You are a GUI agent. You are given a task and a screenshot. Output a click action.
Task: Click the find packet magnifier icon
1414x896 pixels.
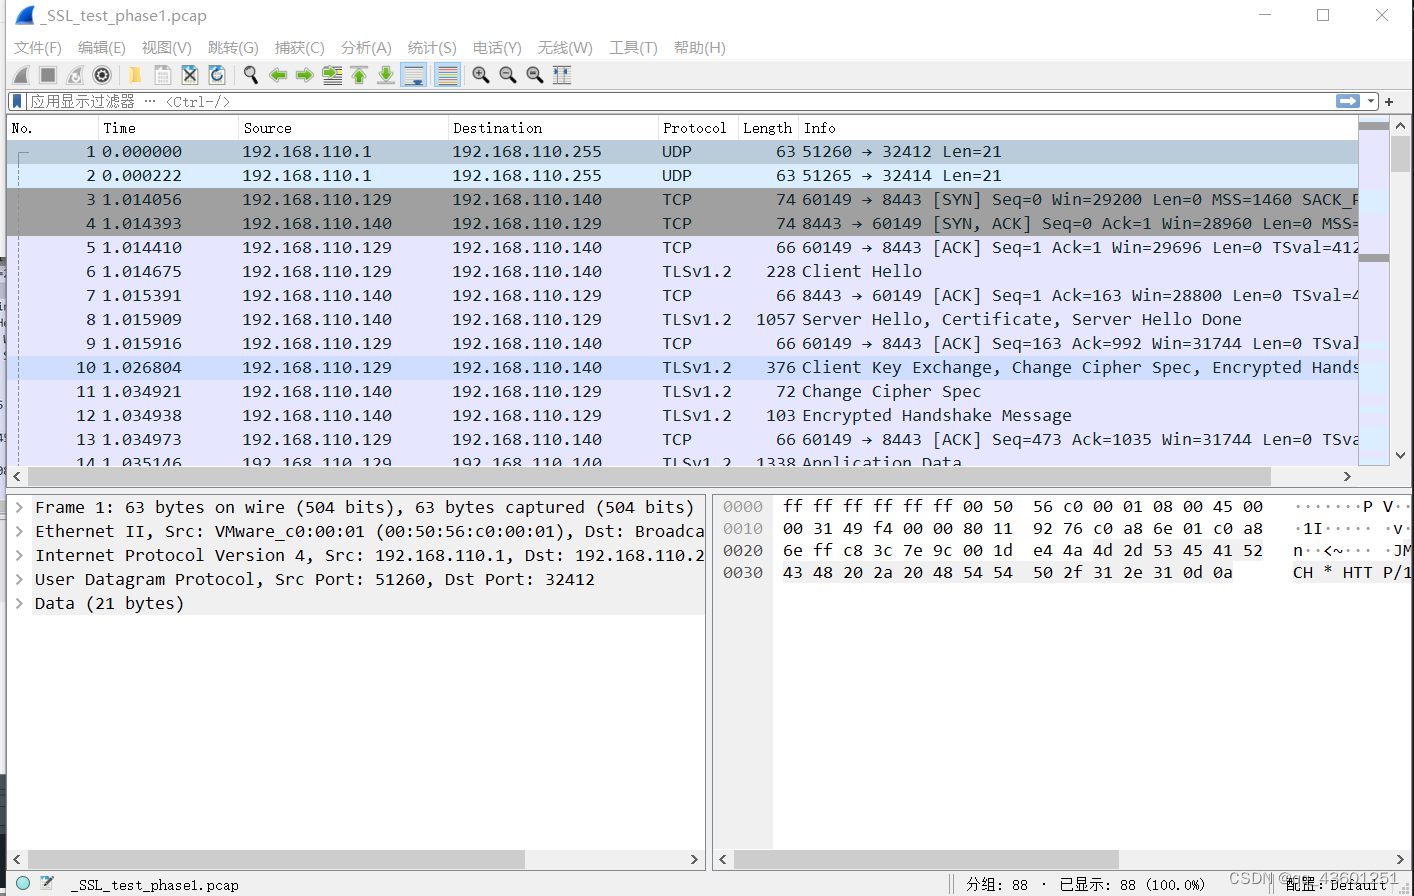tap(251, 75)
